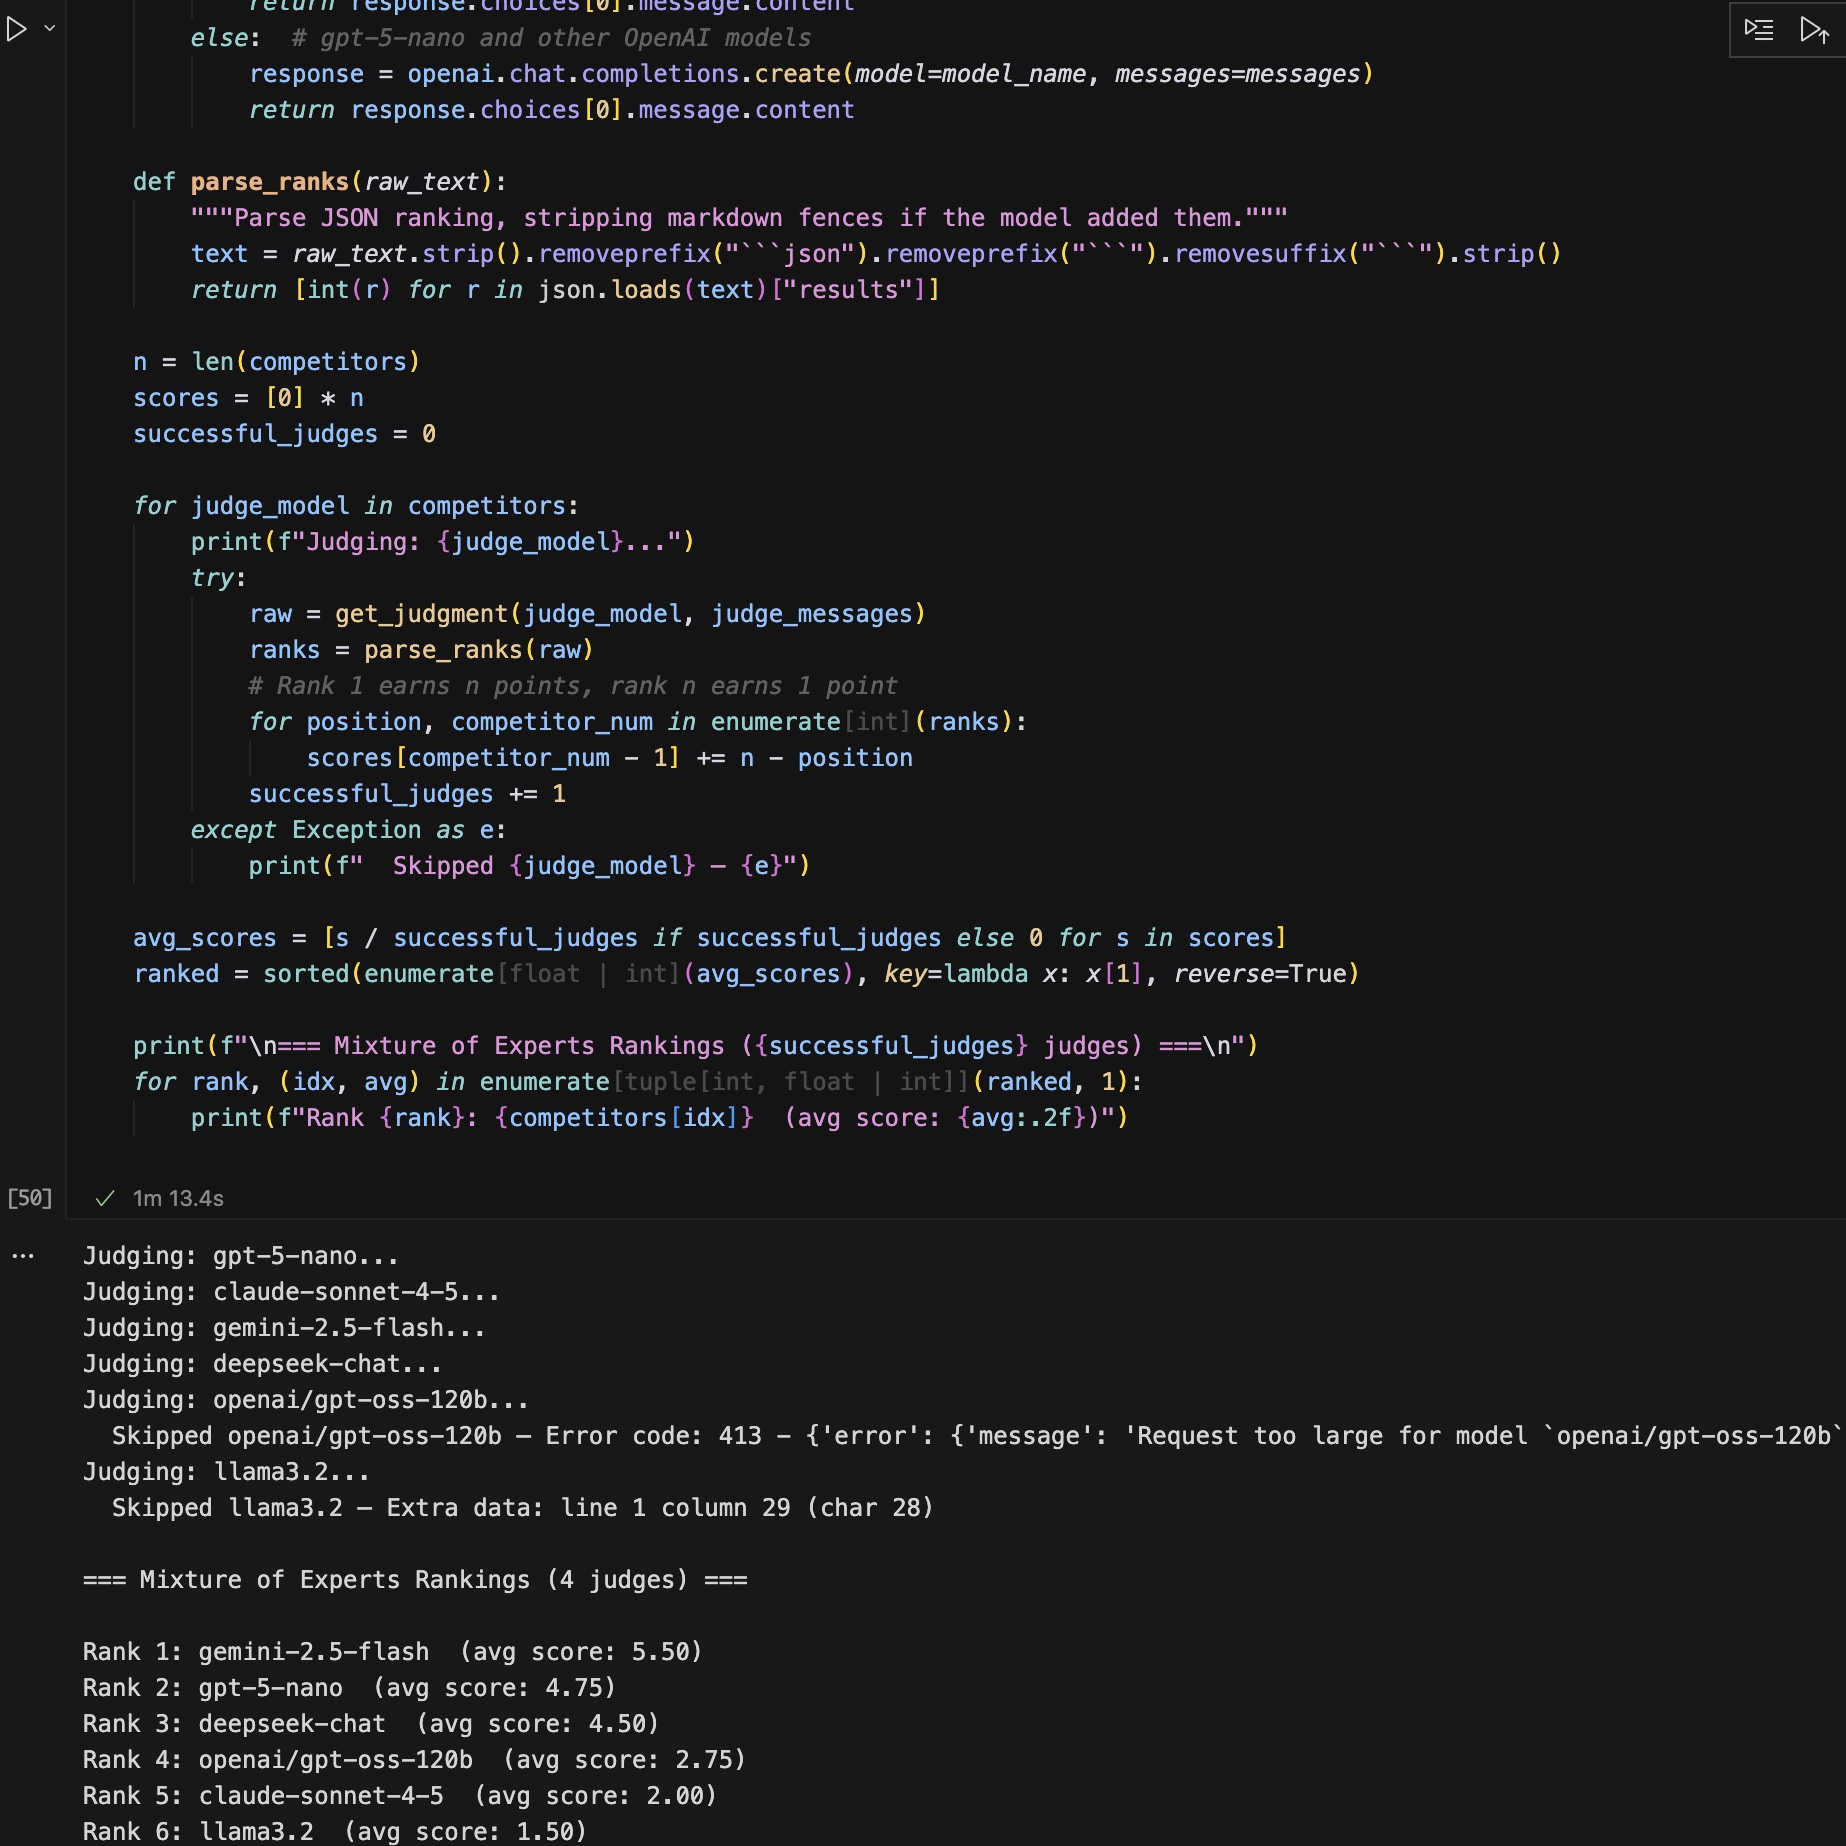Click the 'Rank 1: gemini-2.5-flash' output line
This screenshot has height=1846, width=1846.
tap(392, 1652)
